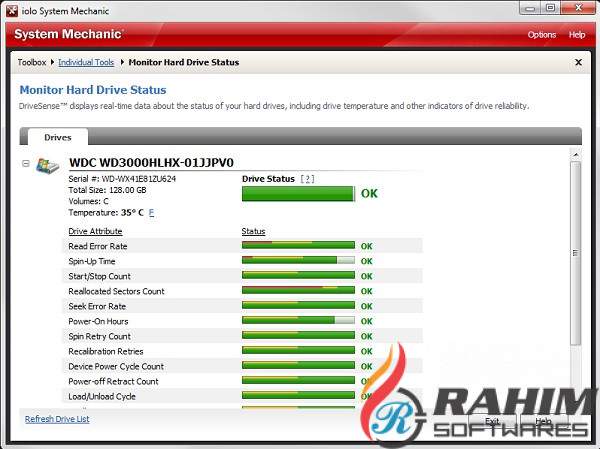Switch temperature units to Fahrenheit

coord(152,213)
